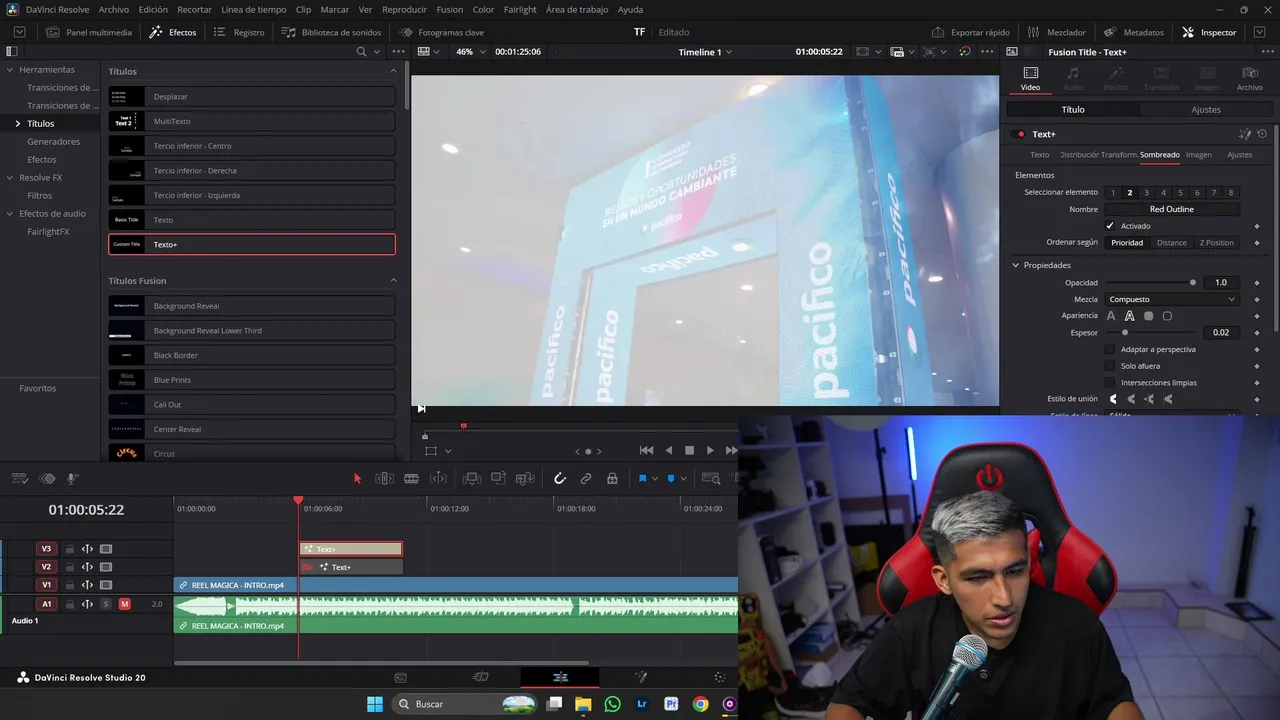Select the REEL MAGICA - INTRO.mp4 video clip
The height and width of the screenshot is (720, 1280).
tap(456, 585)
